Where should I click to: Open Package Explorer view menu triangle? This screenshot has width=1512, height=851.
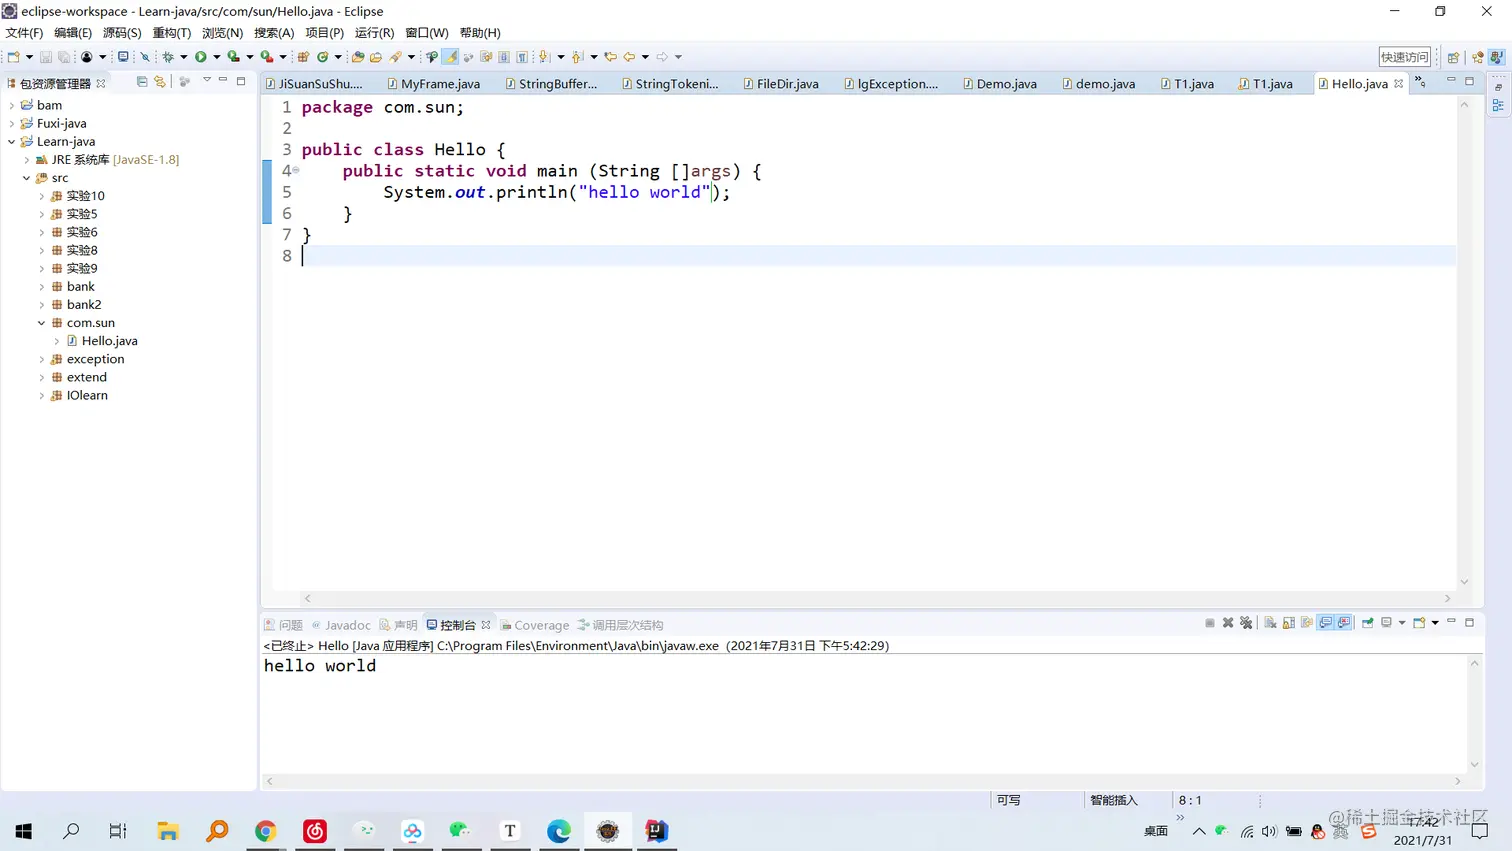[207, 81]
